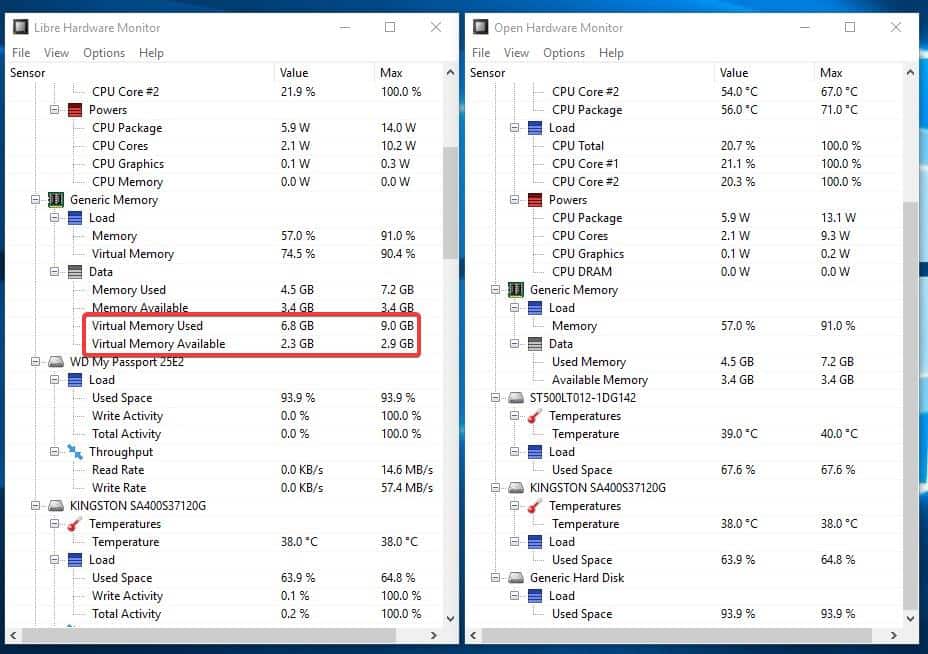Select the KINGSTON SA400S37120G drive icon in Libre monitor
Image resolution: width=928 pixels, height=654 pixels.
coord(55,505)
